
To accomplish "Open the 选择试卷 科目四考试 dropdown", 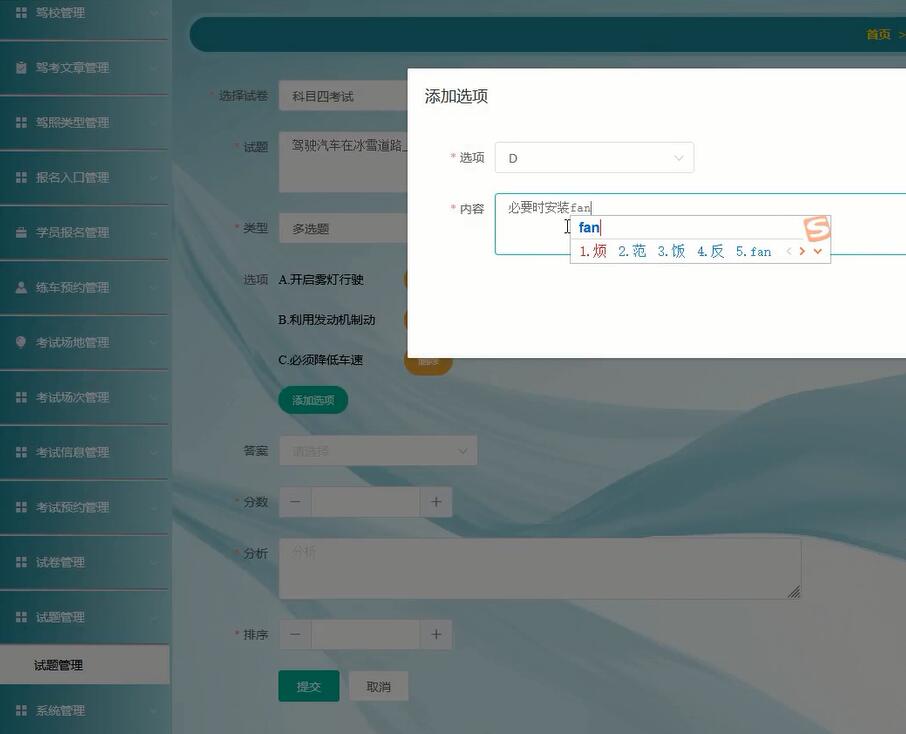I will point(343,96).
